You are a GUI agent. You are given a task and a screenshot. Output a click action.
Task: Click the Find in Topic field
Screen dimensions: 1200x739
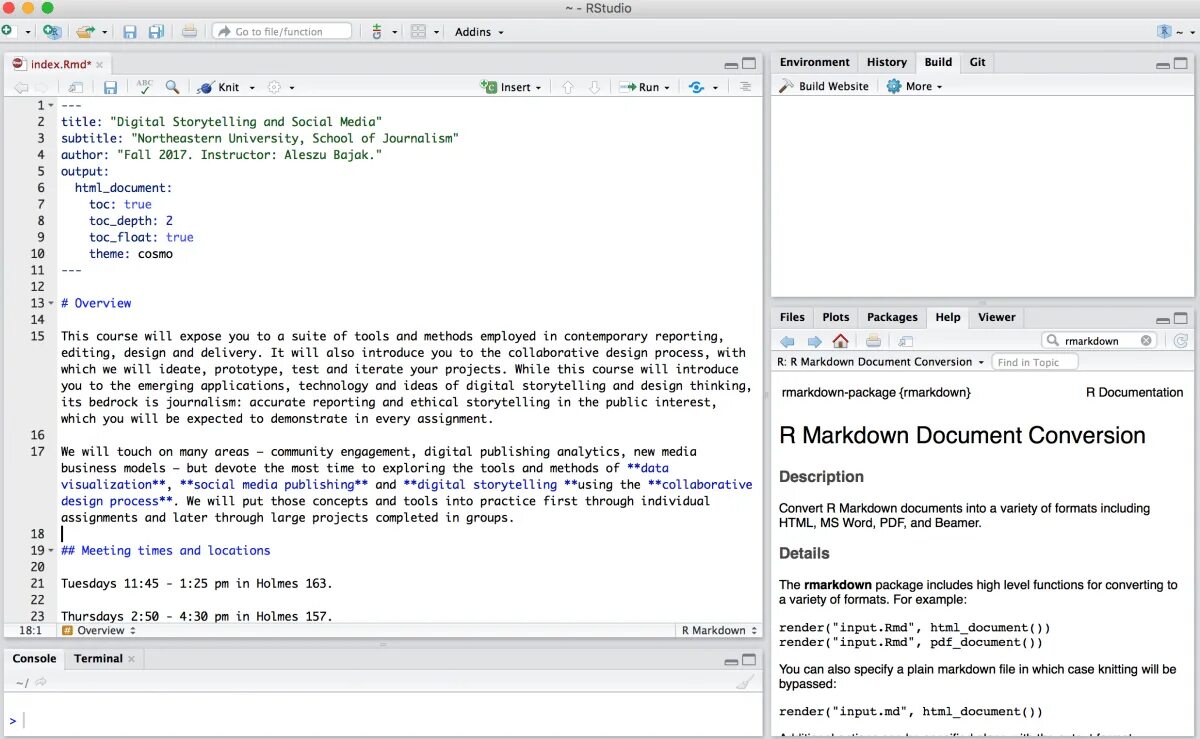(x=1035, y=362)
